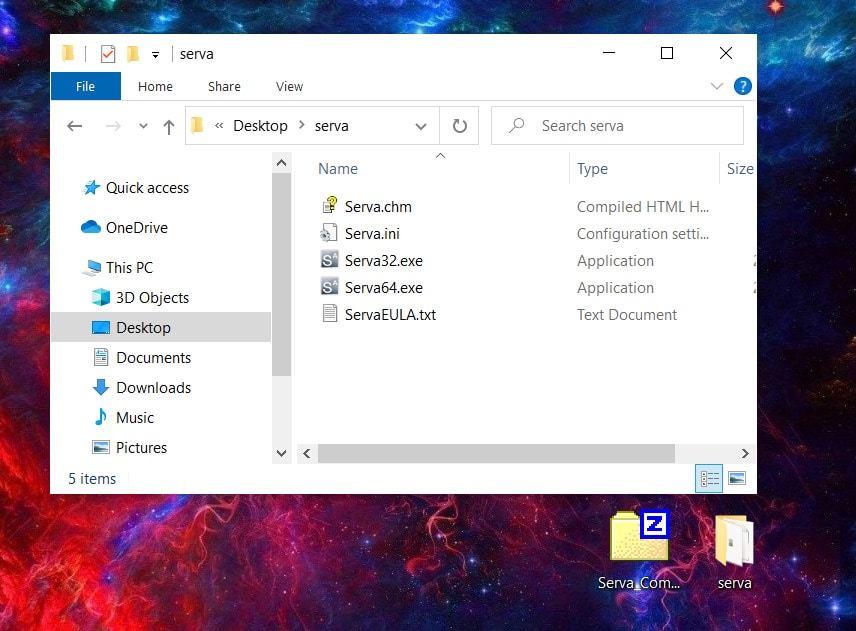
Task: Click the Documents folder icon in sidebar
Action: (x=101, y=357)
